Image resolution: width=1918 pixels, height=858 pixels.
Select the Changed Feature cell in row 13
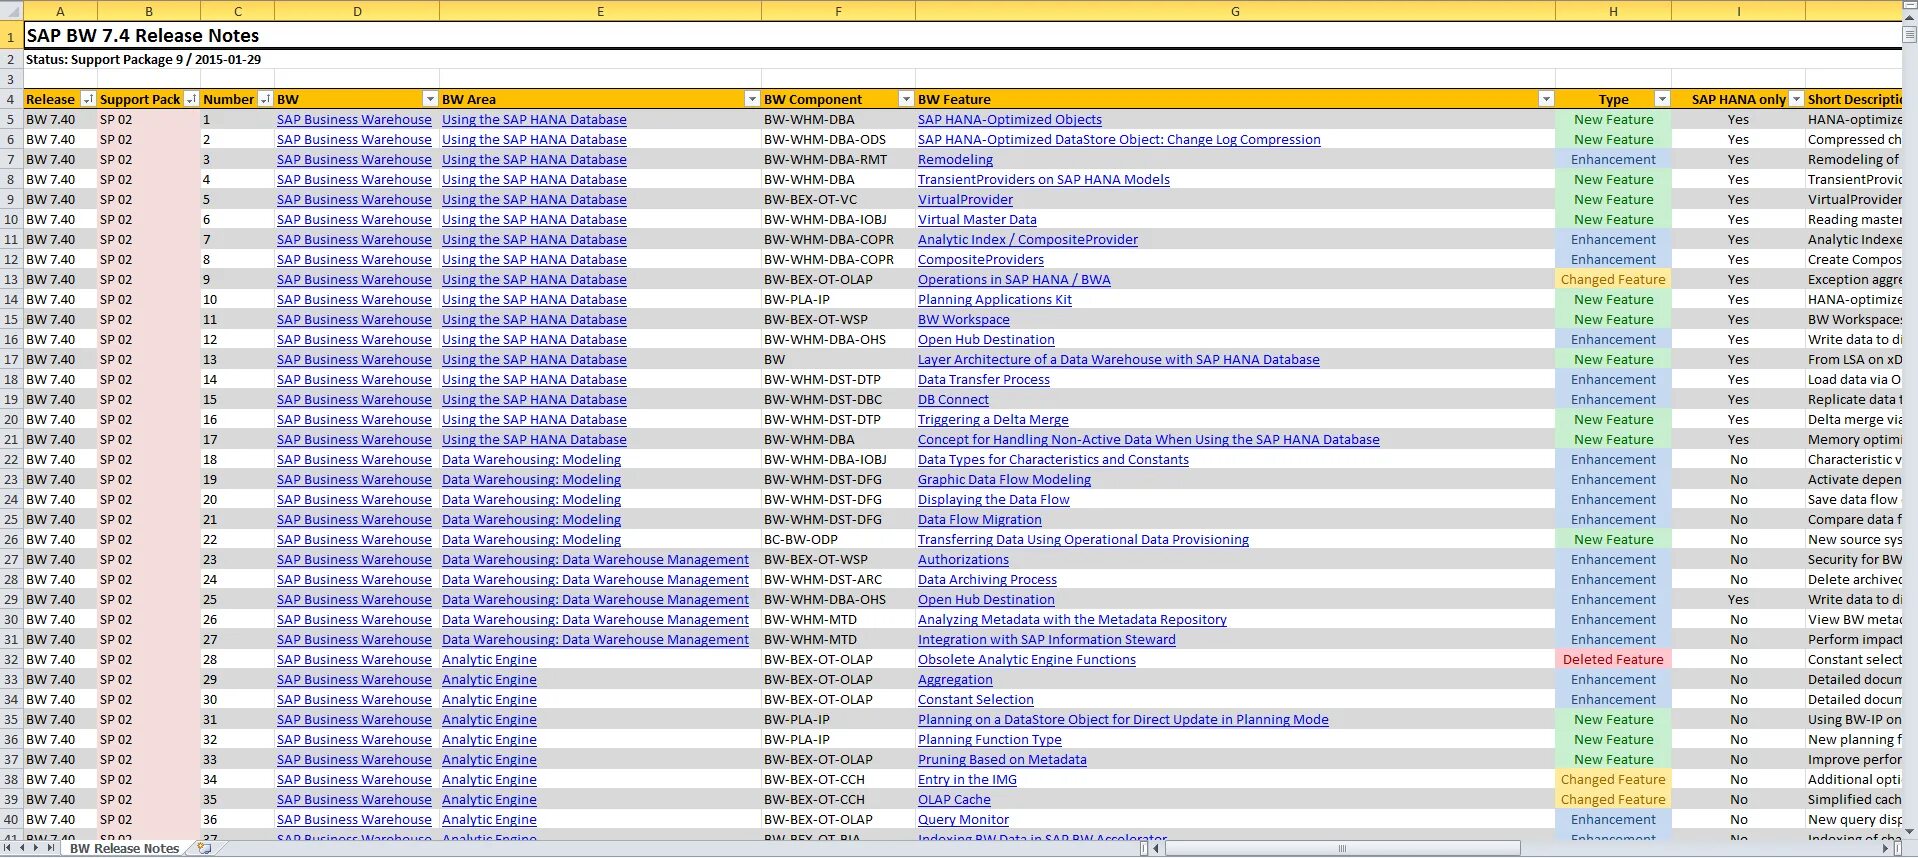1613,279
